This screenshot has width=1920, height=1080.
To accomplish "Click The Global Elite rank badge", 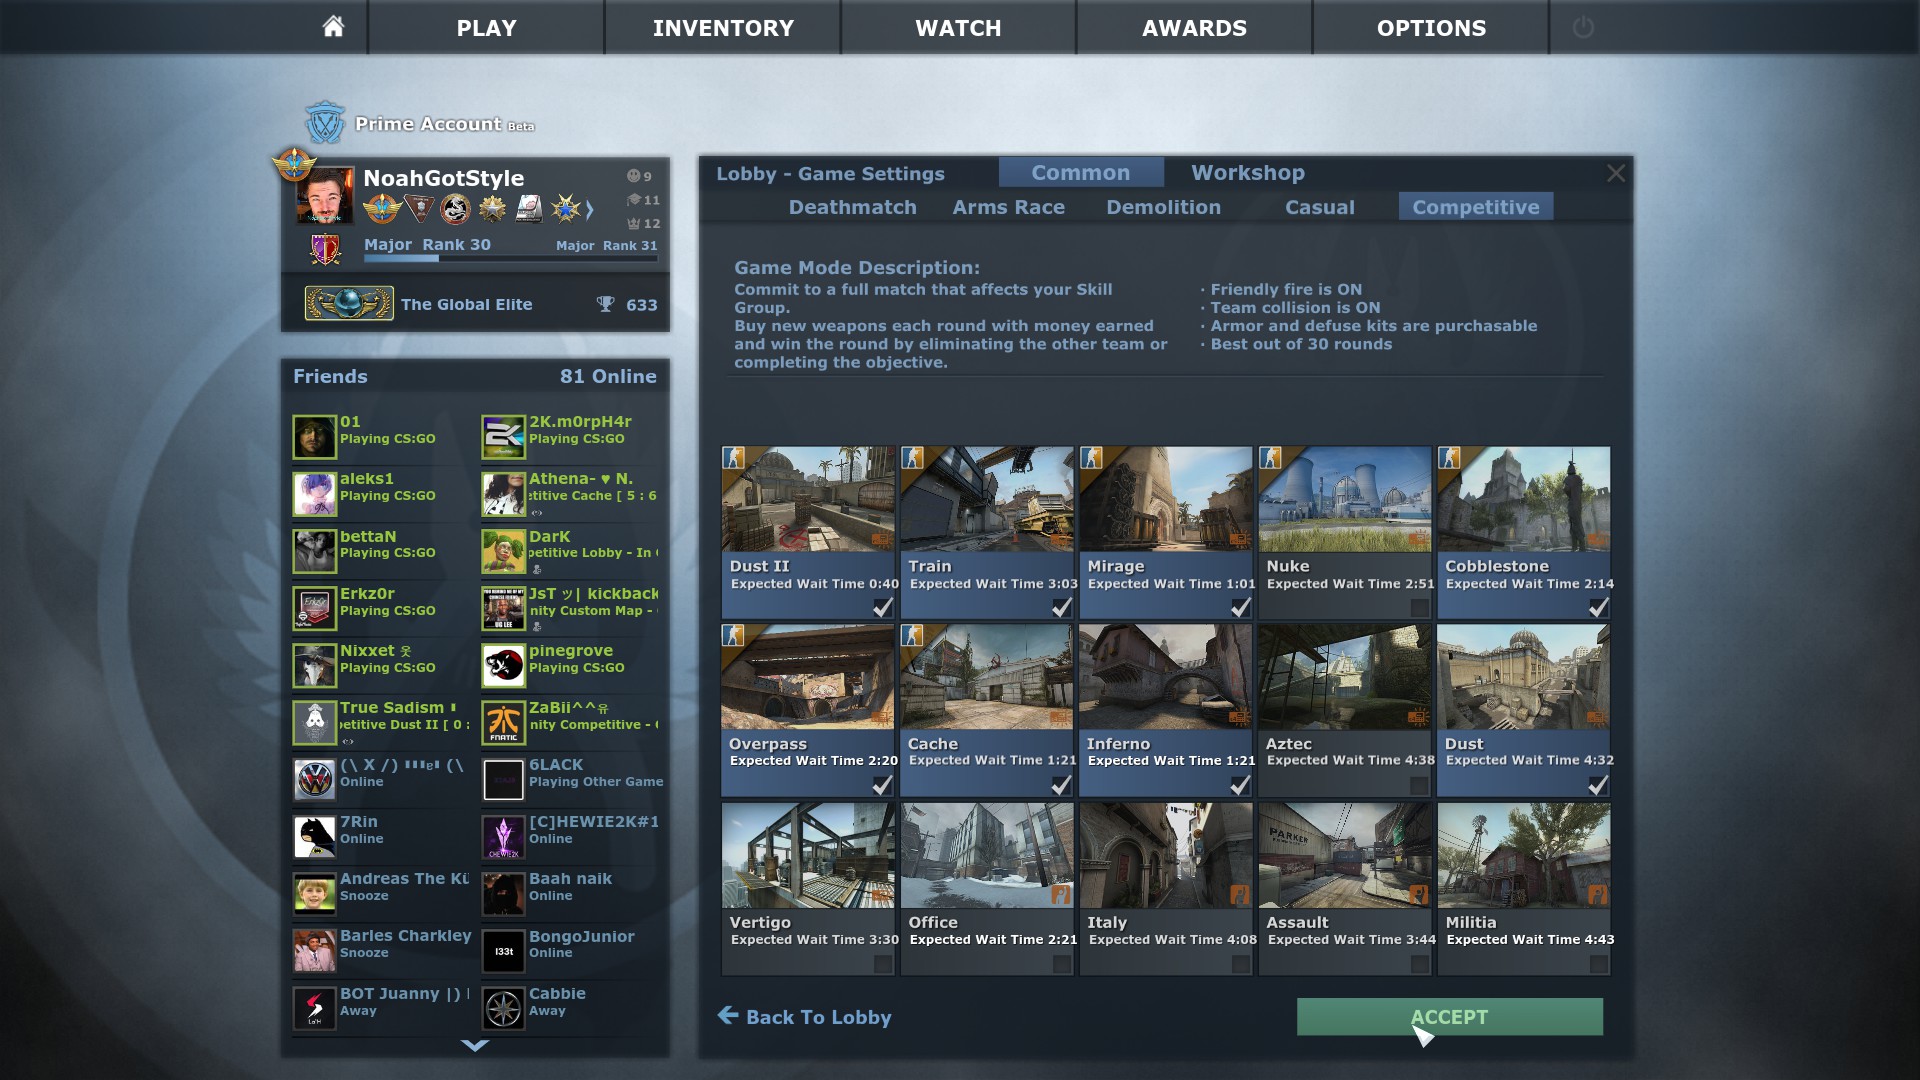I will point(349,304).
